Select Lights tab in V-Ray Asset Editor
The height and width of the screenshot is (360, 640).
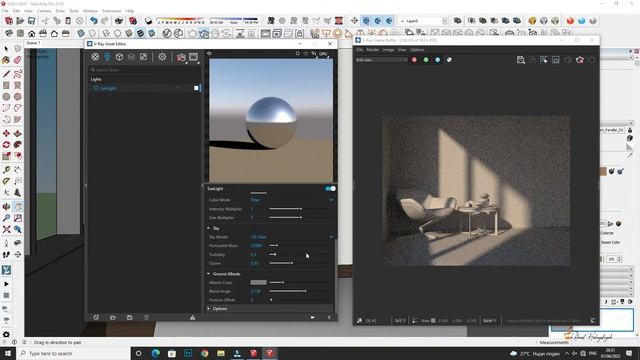click(x=107, y=57)
